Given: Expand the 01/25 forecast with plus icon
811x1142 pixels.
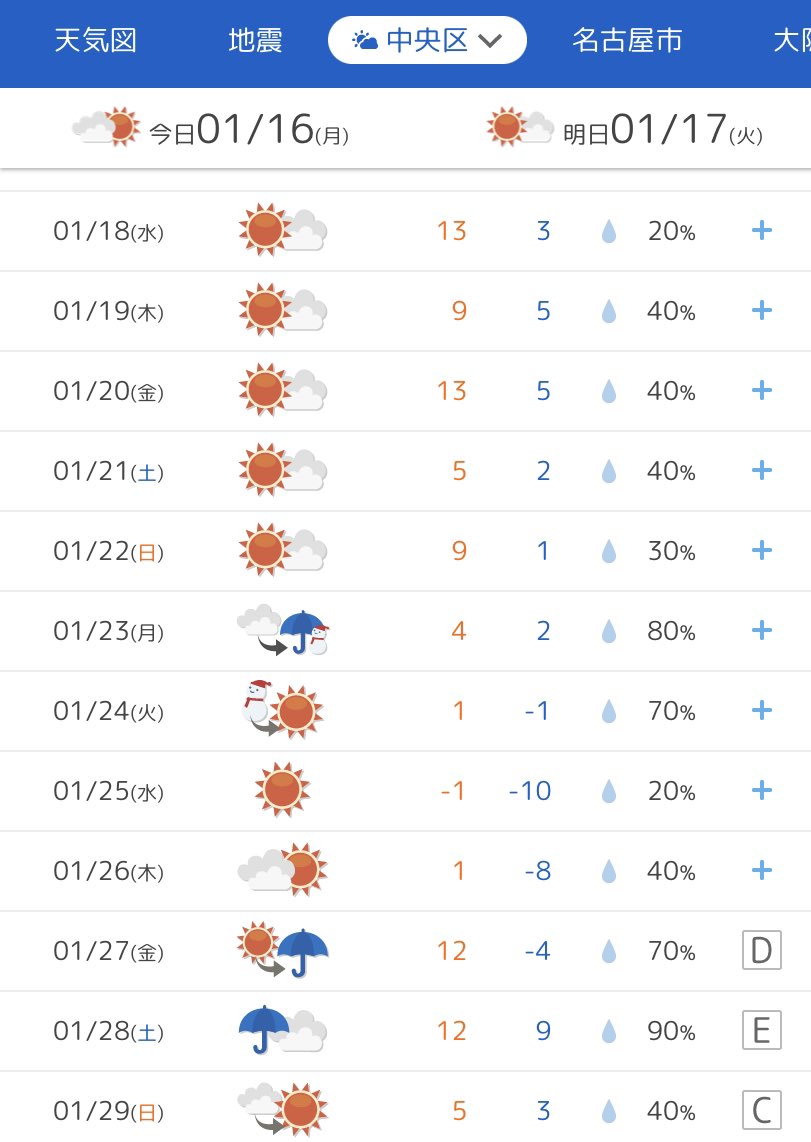Looking at the screenshot, I should 761,790.
